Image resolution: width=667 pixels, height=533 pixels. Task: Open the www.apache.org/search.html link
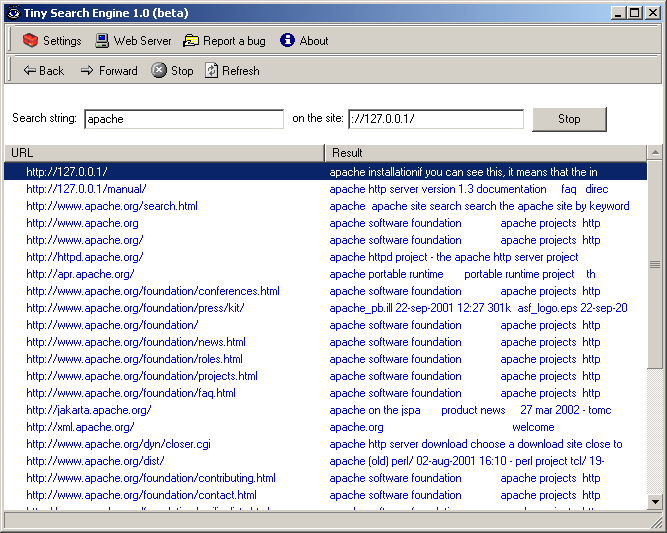point(112,206)
